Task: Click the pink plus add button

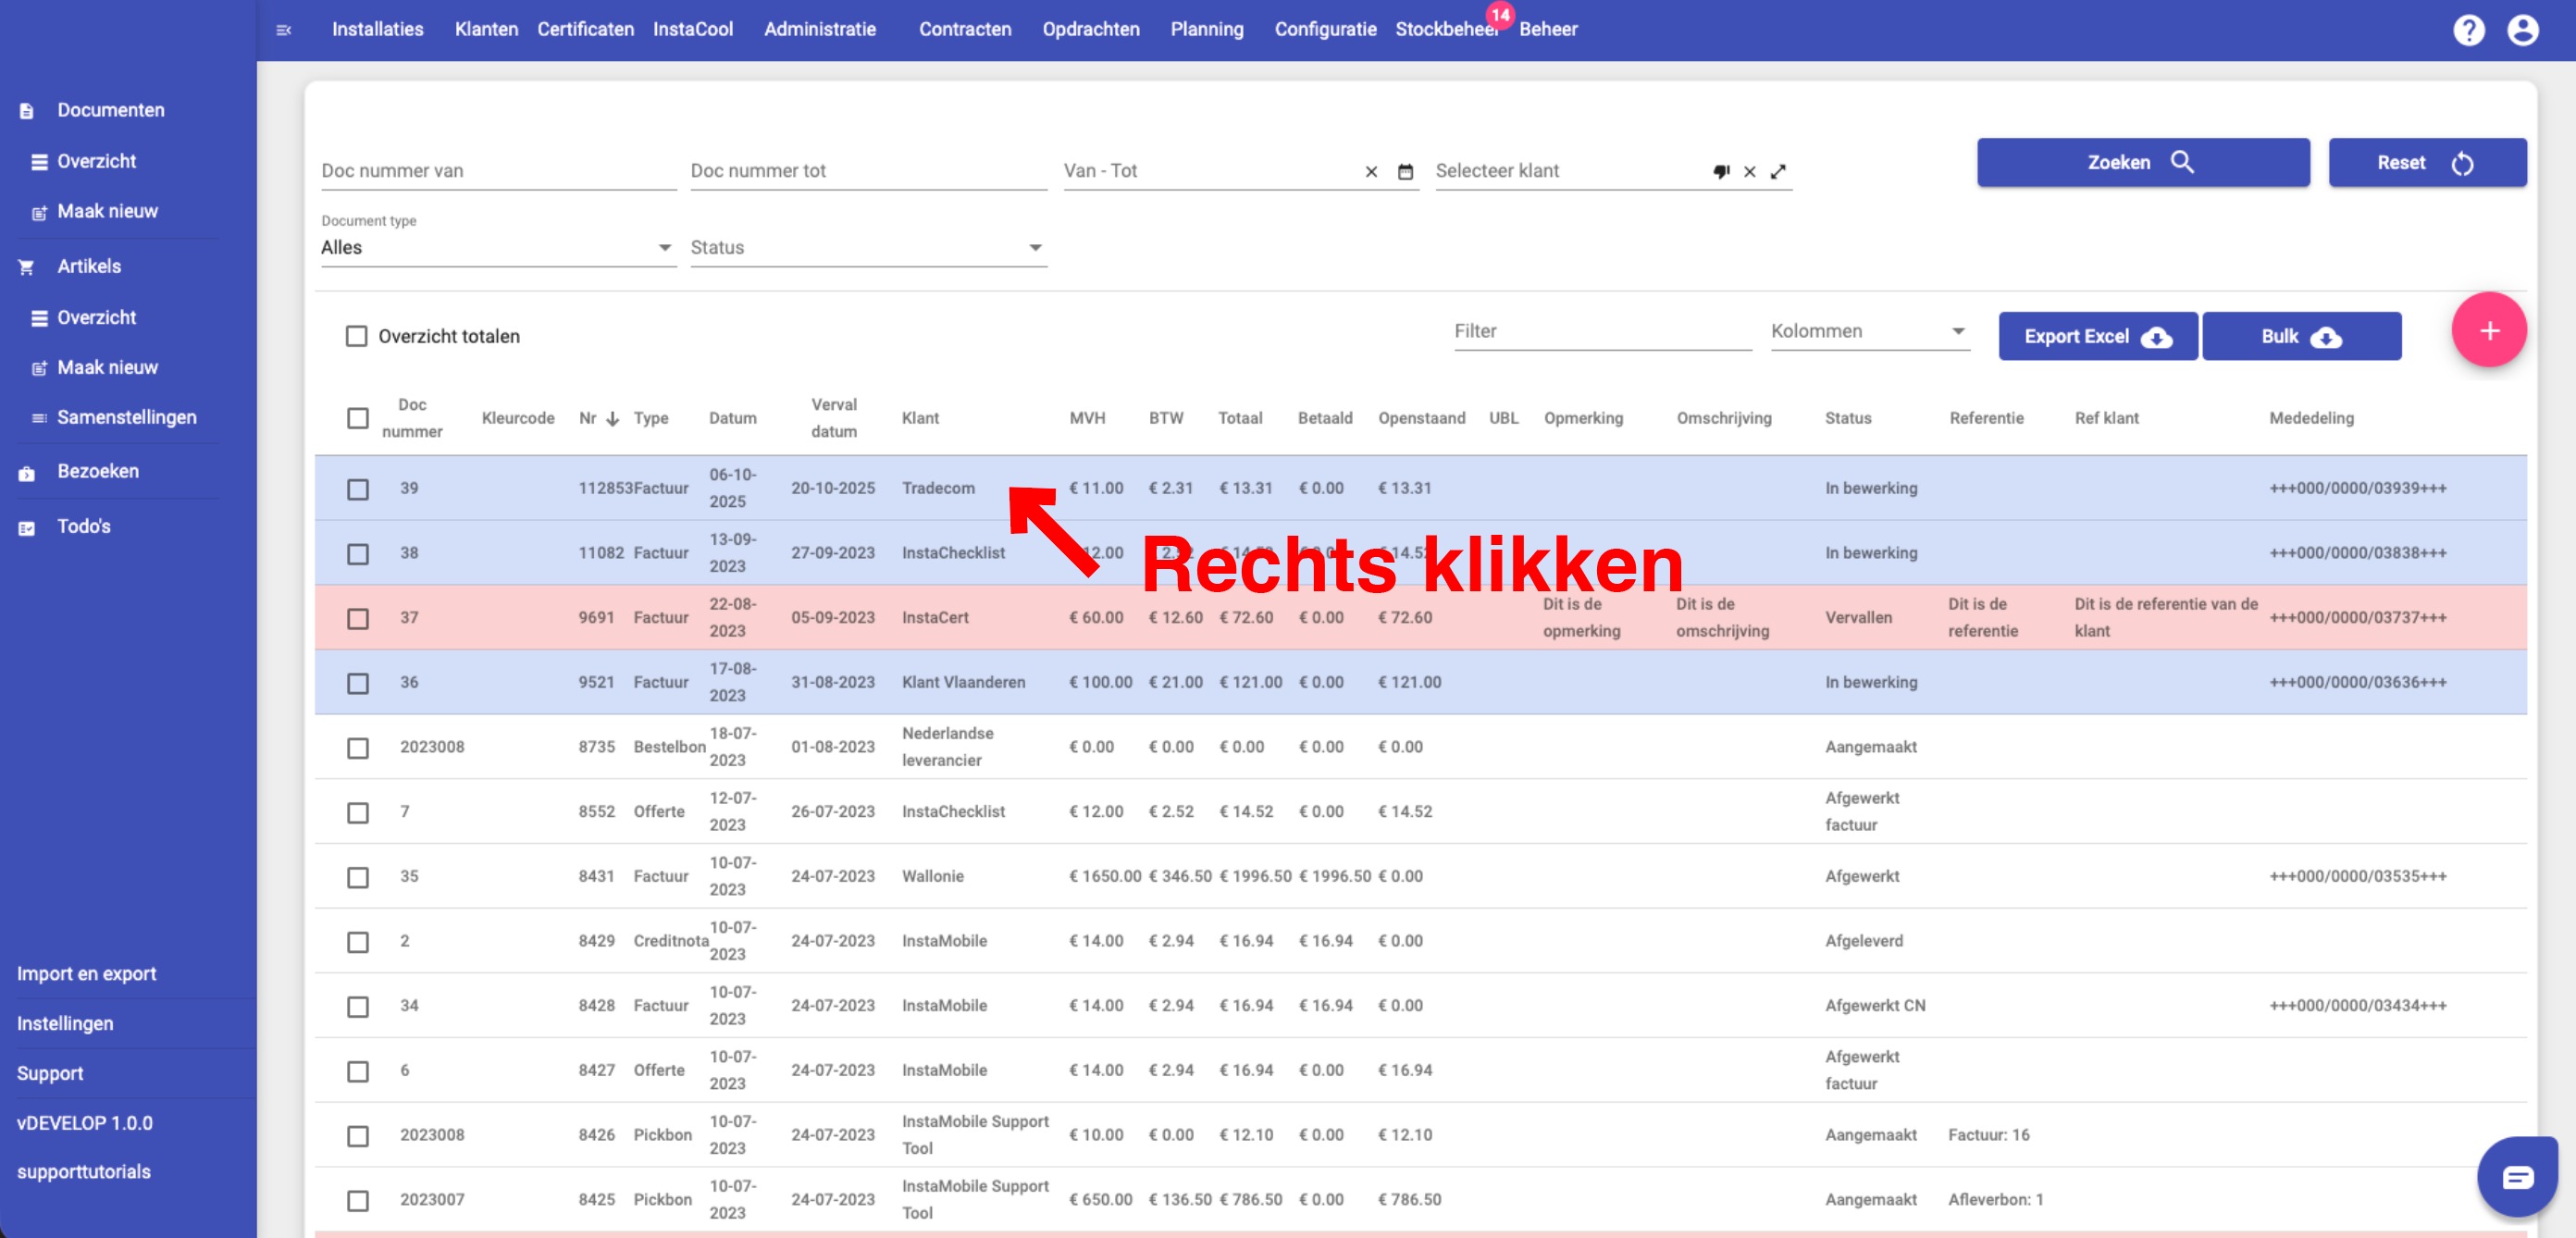Action: pyautogui.click(x=2488, y=330)
